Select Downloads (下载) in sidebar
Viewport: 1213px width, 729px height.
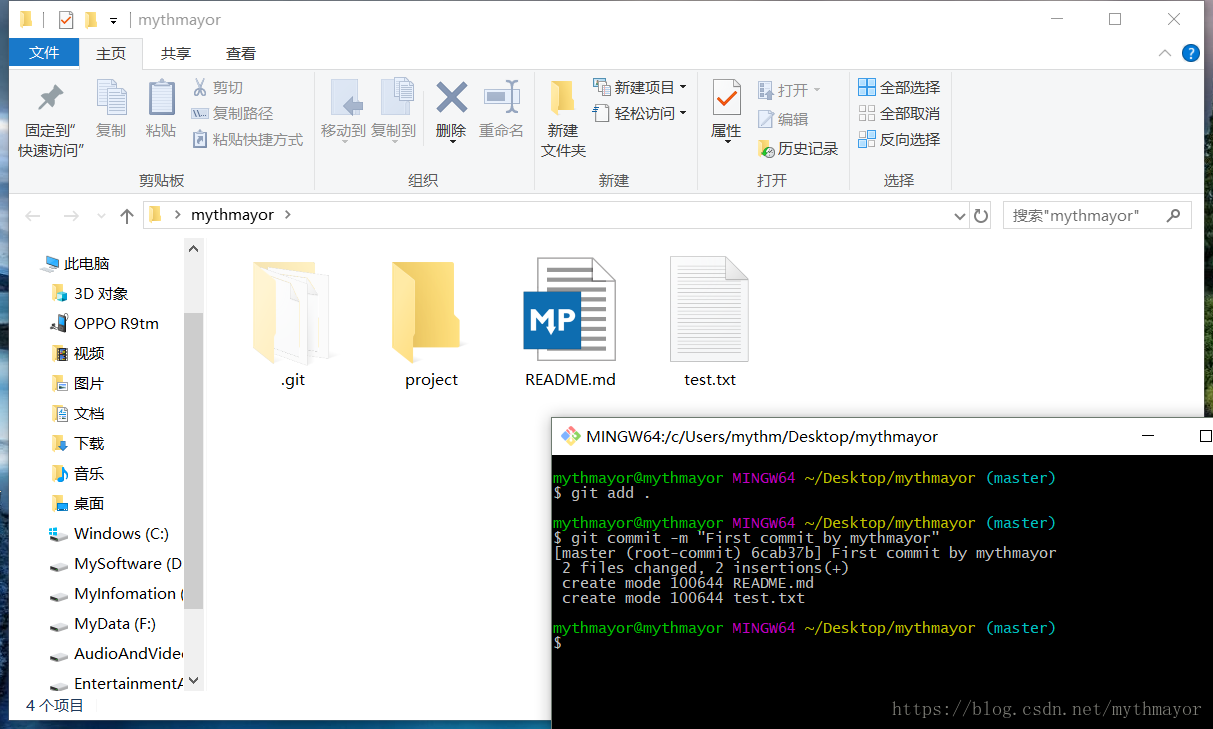(x=78, y=444)
